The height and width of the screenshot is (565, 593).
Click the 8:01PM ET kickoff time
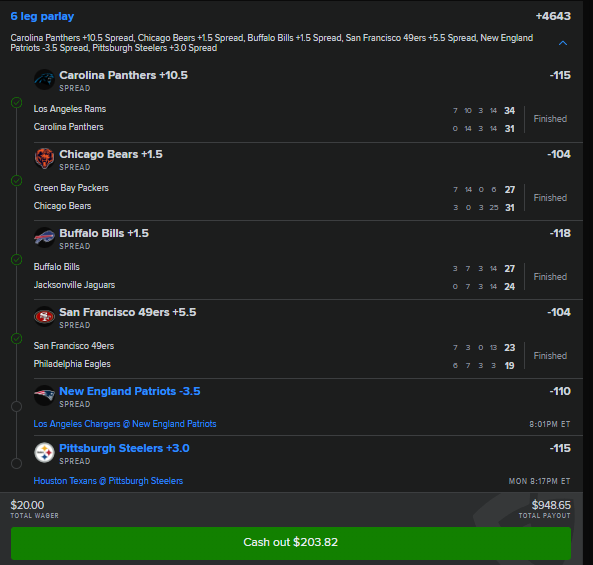pyautogui.click(x=550, y=424)
